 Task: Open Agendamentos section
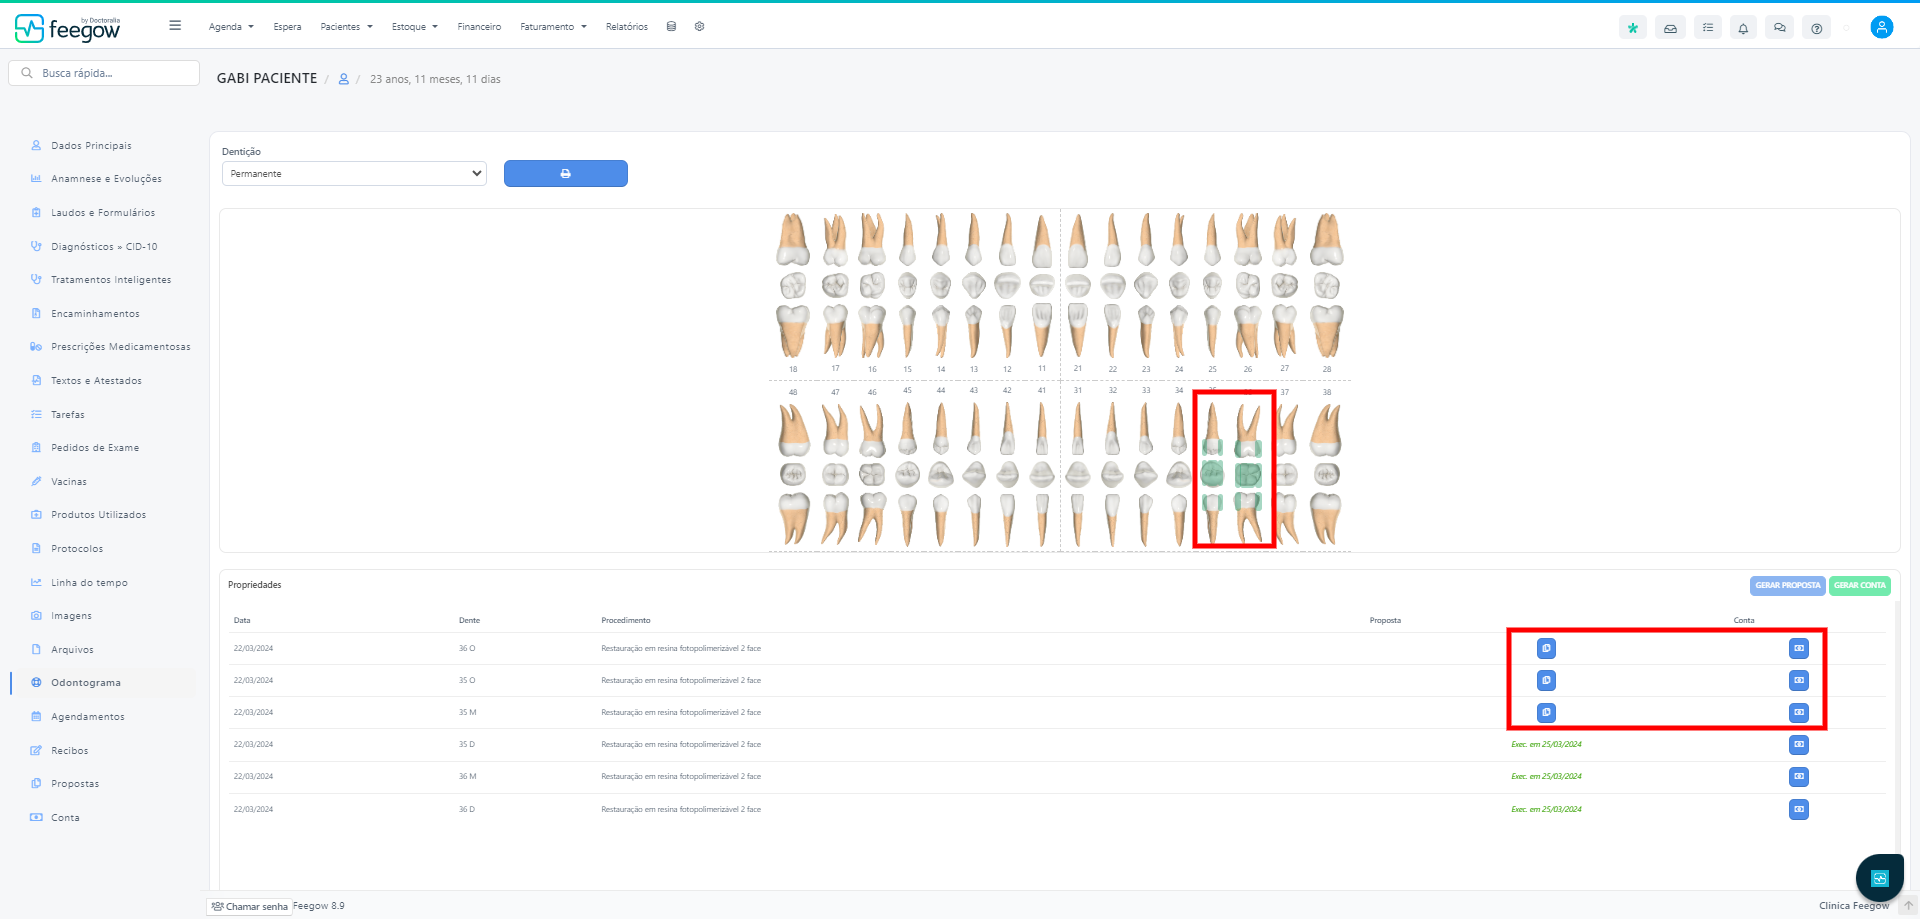(x=88, y=717)
